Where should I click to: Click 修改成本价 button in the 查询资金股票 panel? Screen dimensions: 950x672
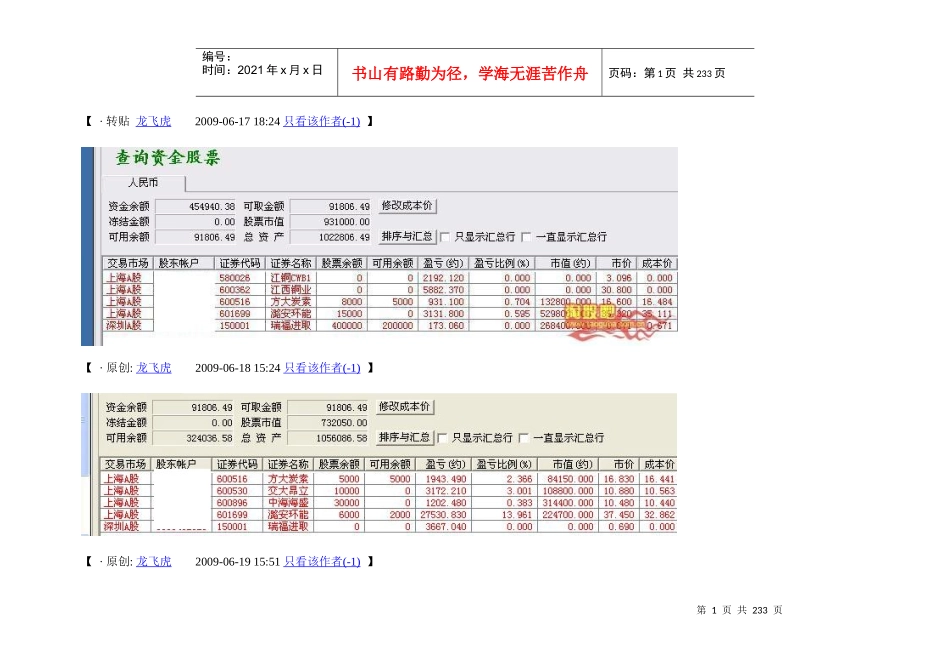click(x=408, y=206)
